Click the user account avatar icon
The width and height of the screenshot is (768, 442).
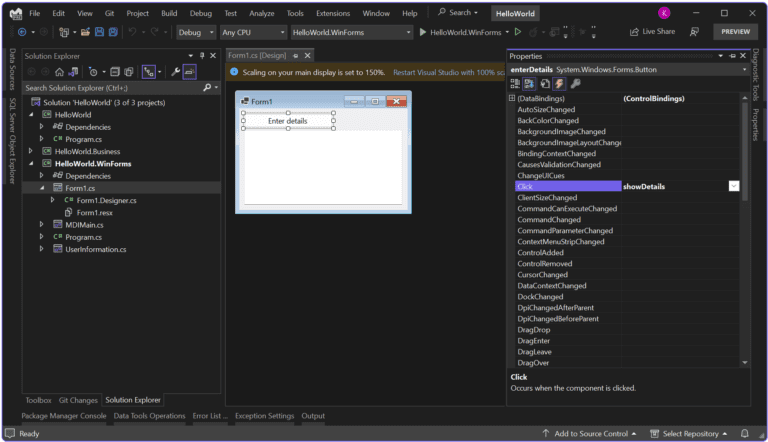[x=664, y=13]
